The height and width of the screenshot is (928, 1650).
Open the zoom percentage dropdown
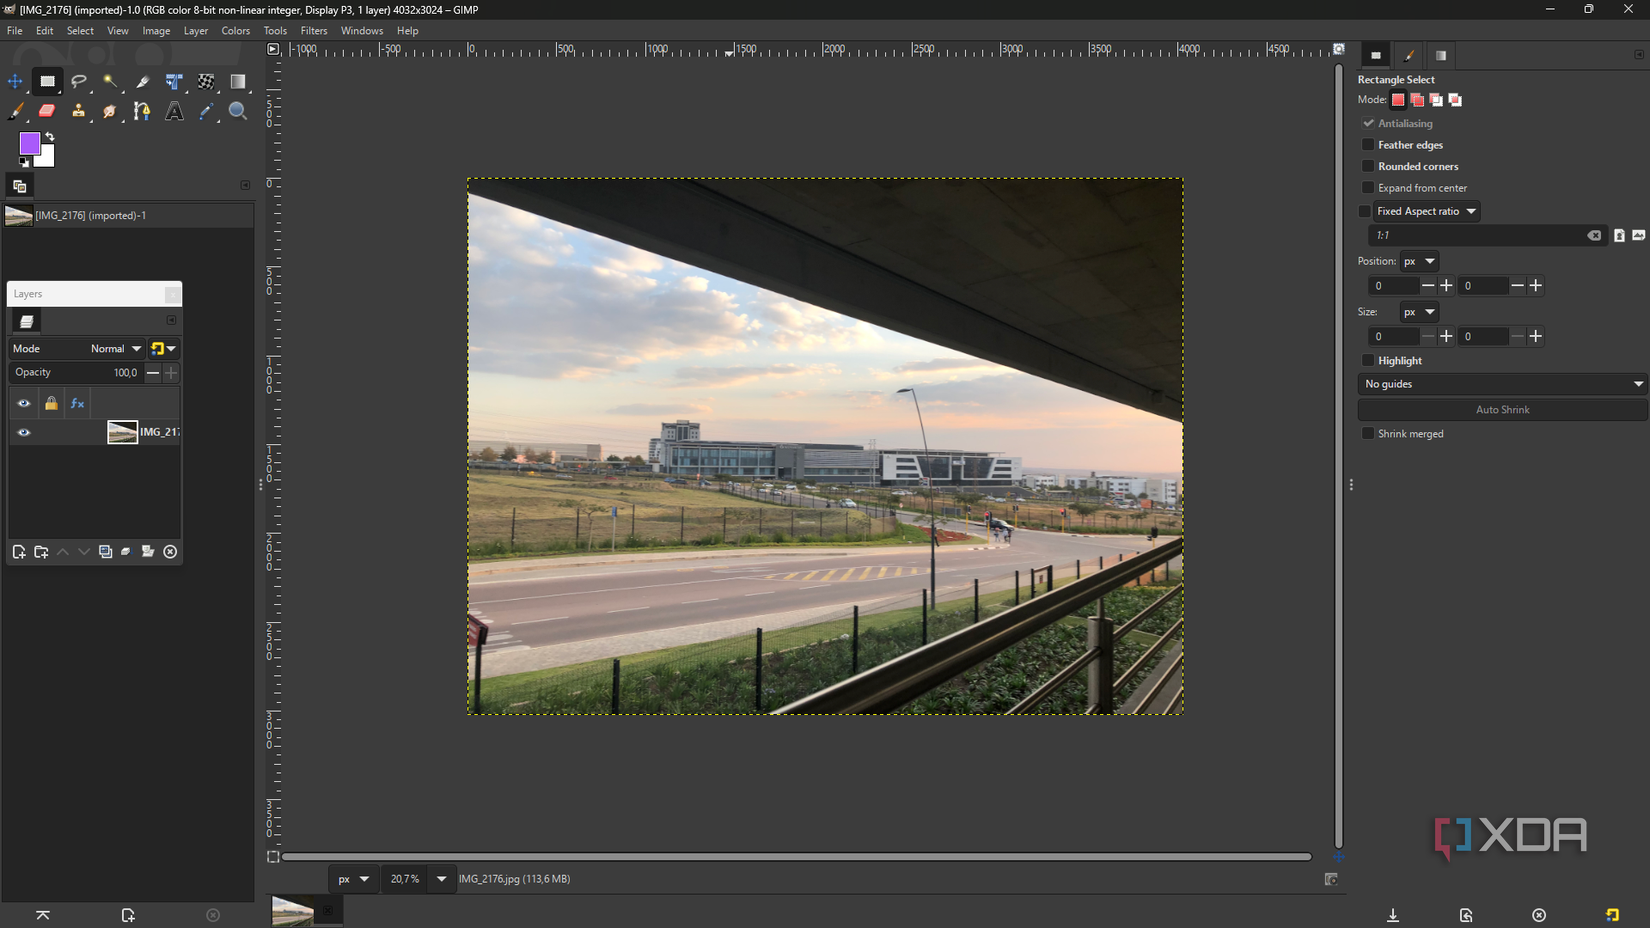pyautogui.click(x=441, y=878)
